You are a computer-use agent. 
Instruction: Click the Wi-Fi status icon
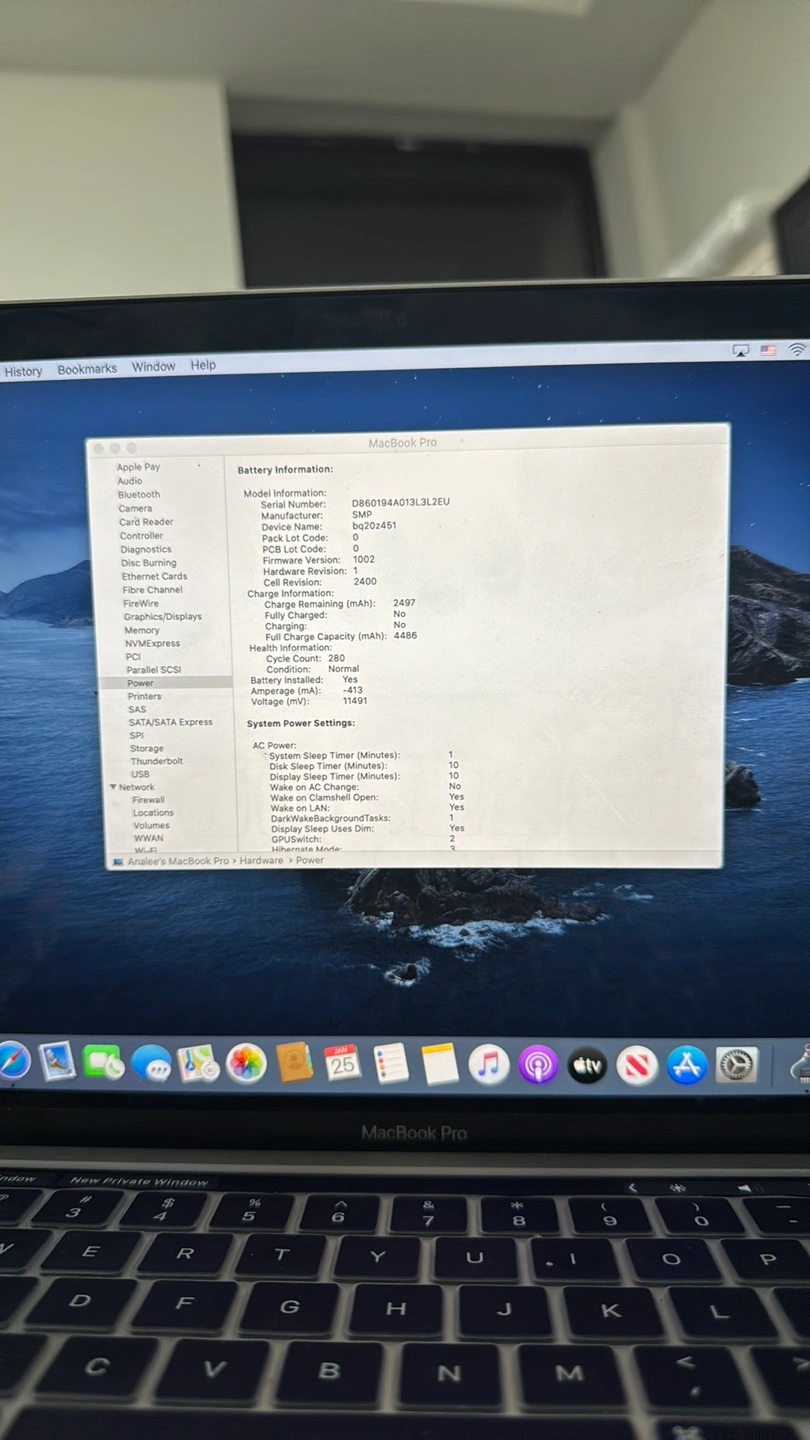(797, 350)
